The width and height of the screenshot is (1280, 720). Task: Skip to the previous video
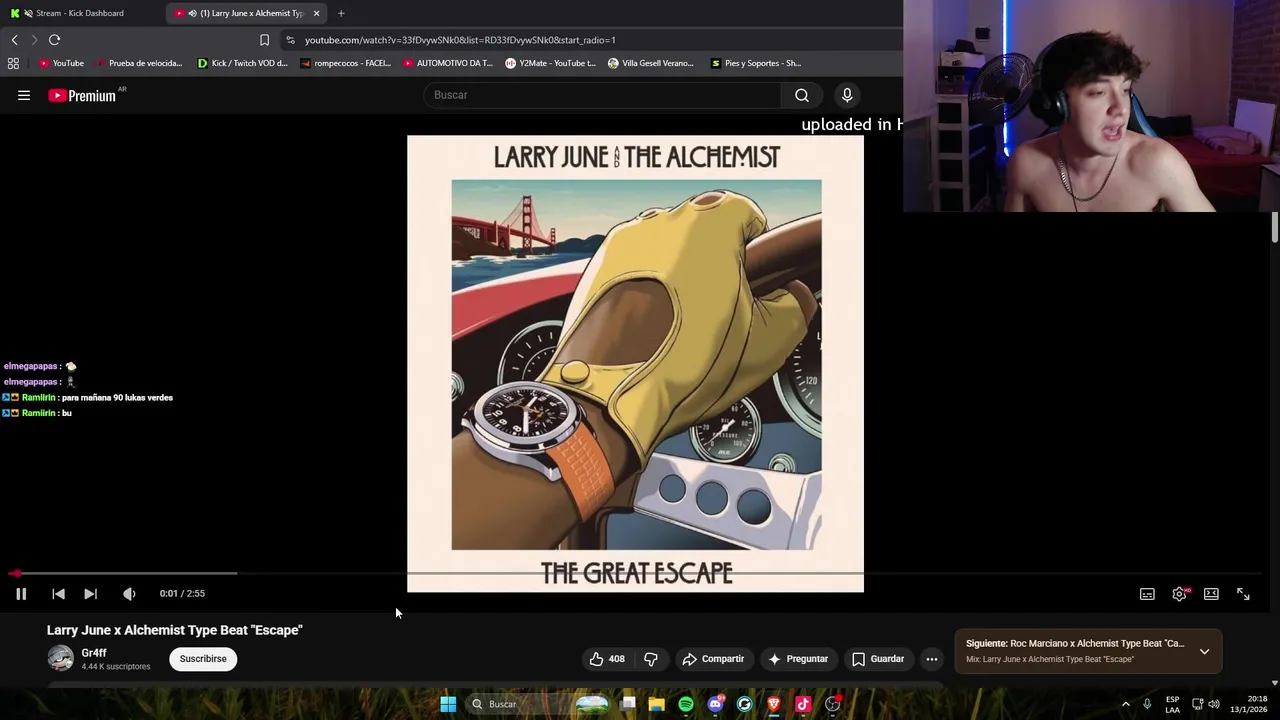click(x=58, y=594)
